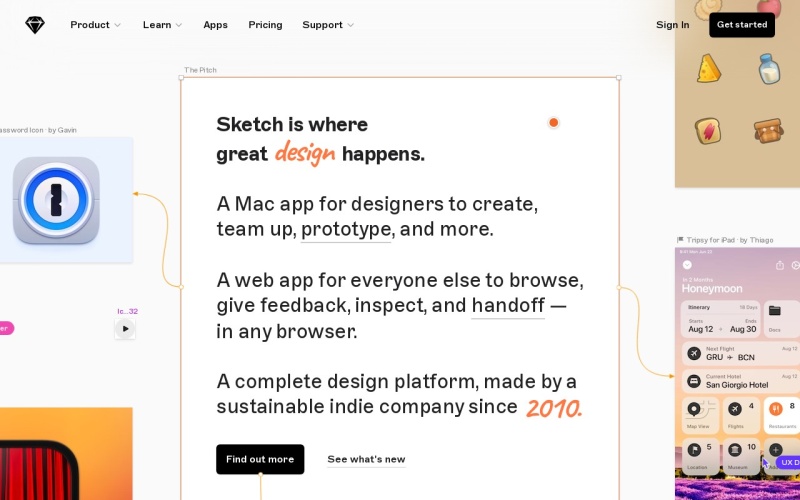Screen dimensions: 800x500
Task: Click the Map View tile icon
Action: point(692,409)
